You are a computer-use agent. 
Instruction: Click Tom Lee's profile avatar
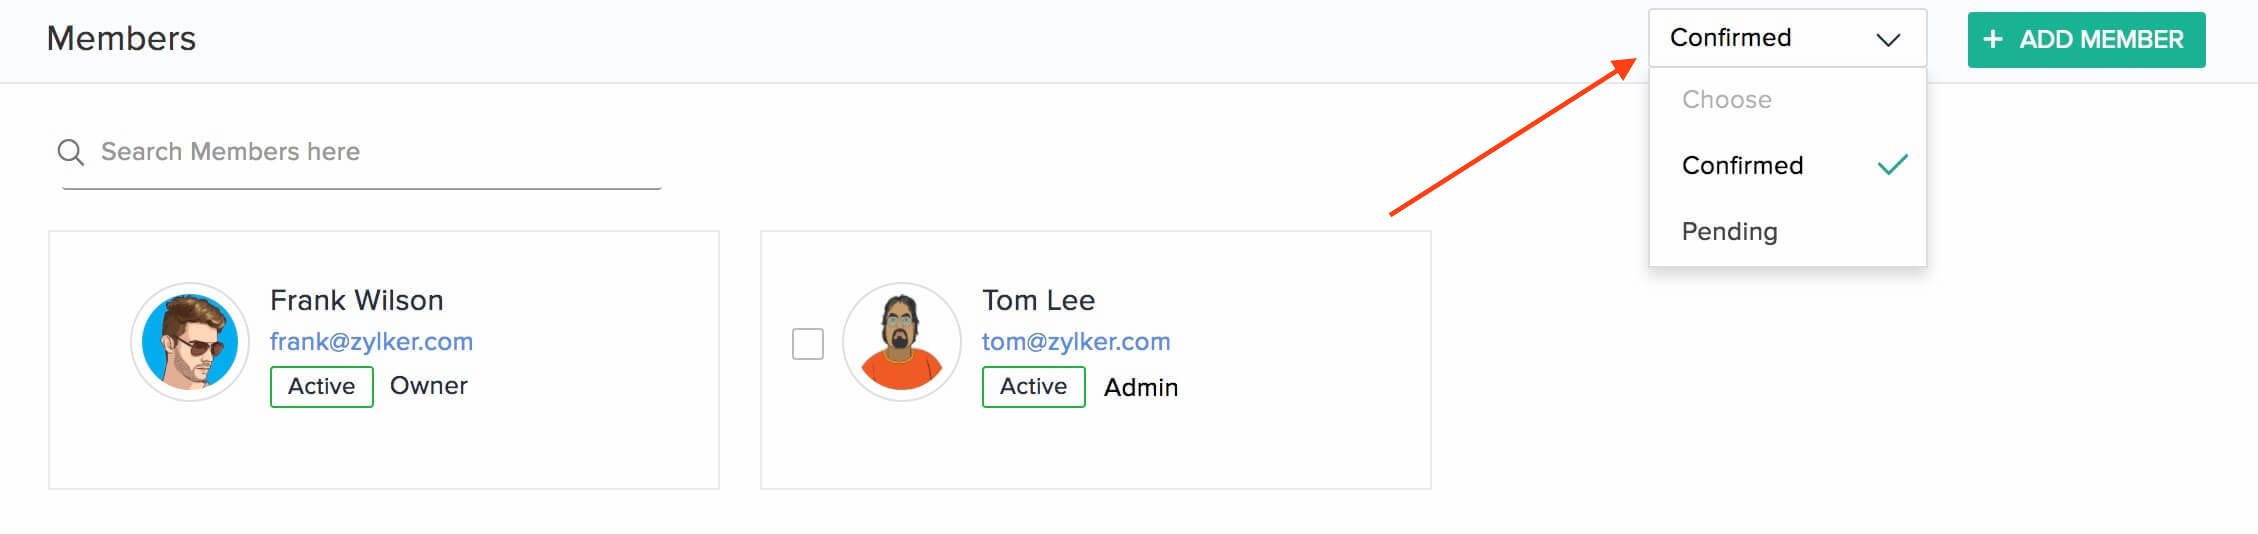902,342
